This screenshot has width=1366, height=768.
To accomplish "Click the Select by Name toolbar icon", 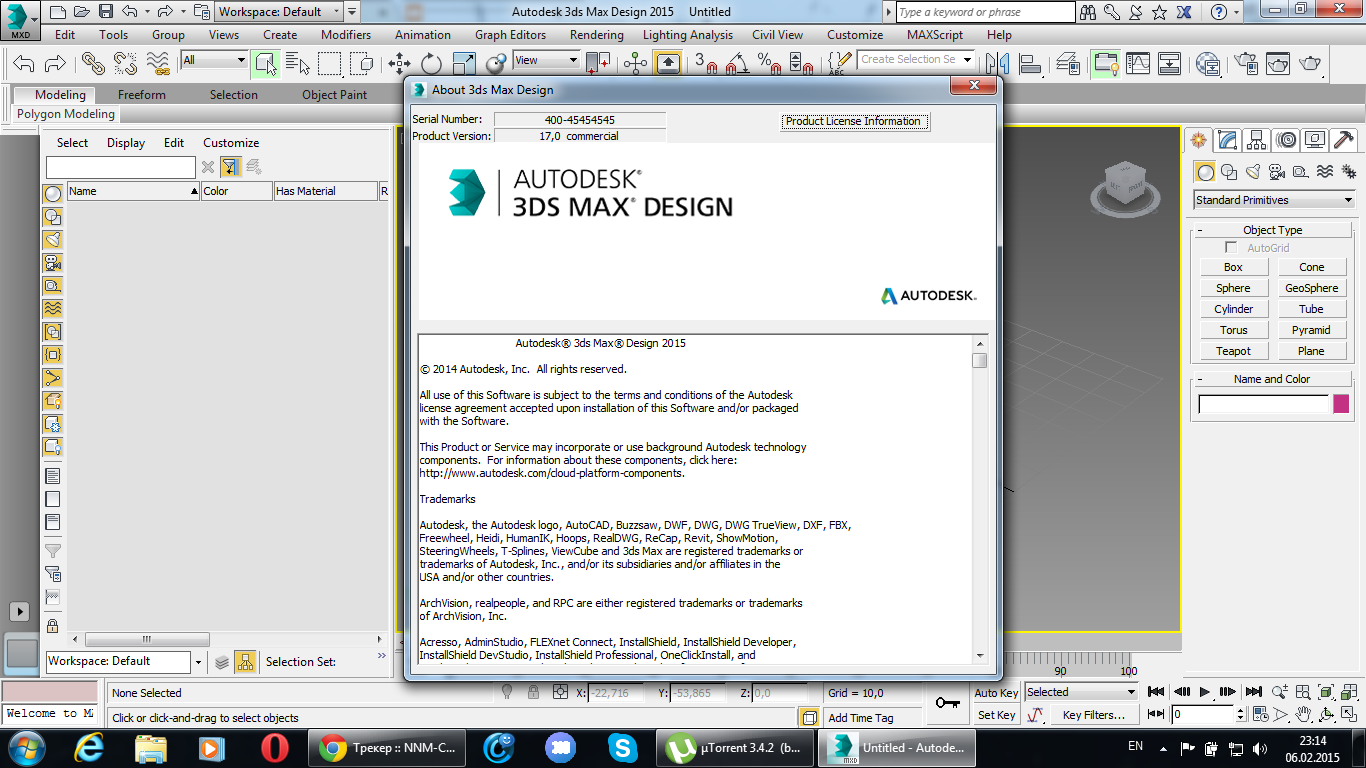I will [298, 63].
